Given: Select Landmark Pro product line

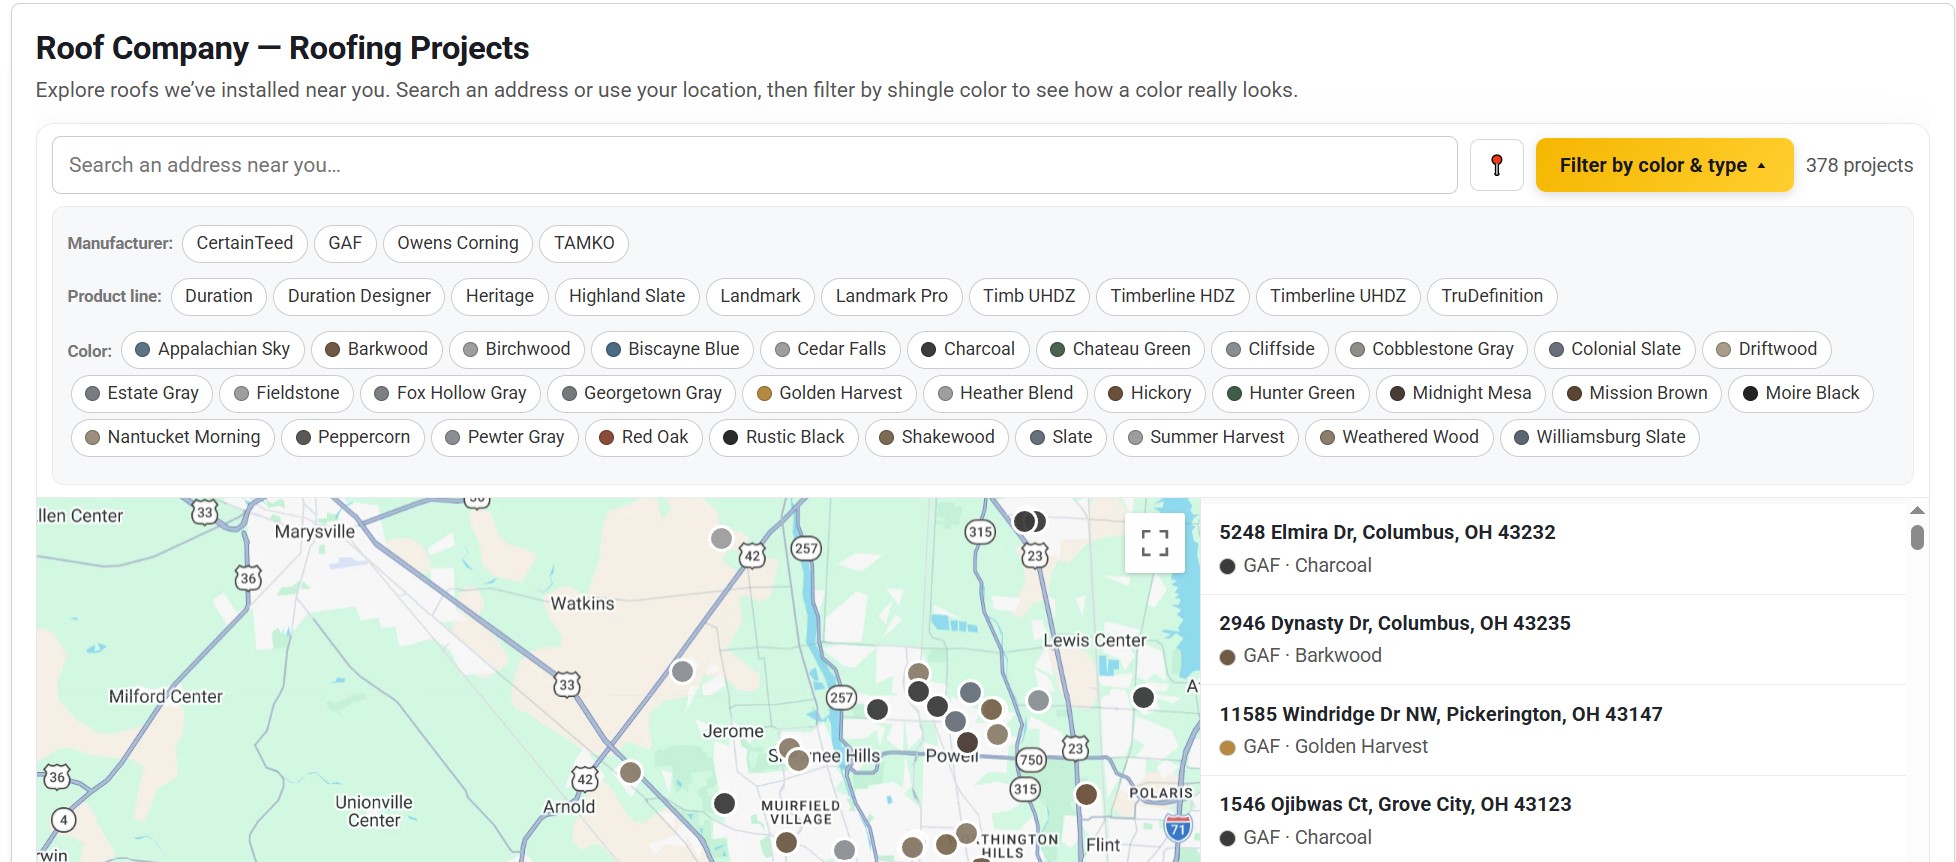Looking at the screenshot, I should tap(892, 296).
